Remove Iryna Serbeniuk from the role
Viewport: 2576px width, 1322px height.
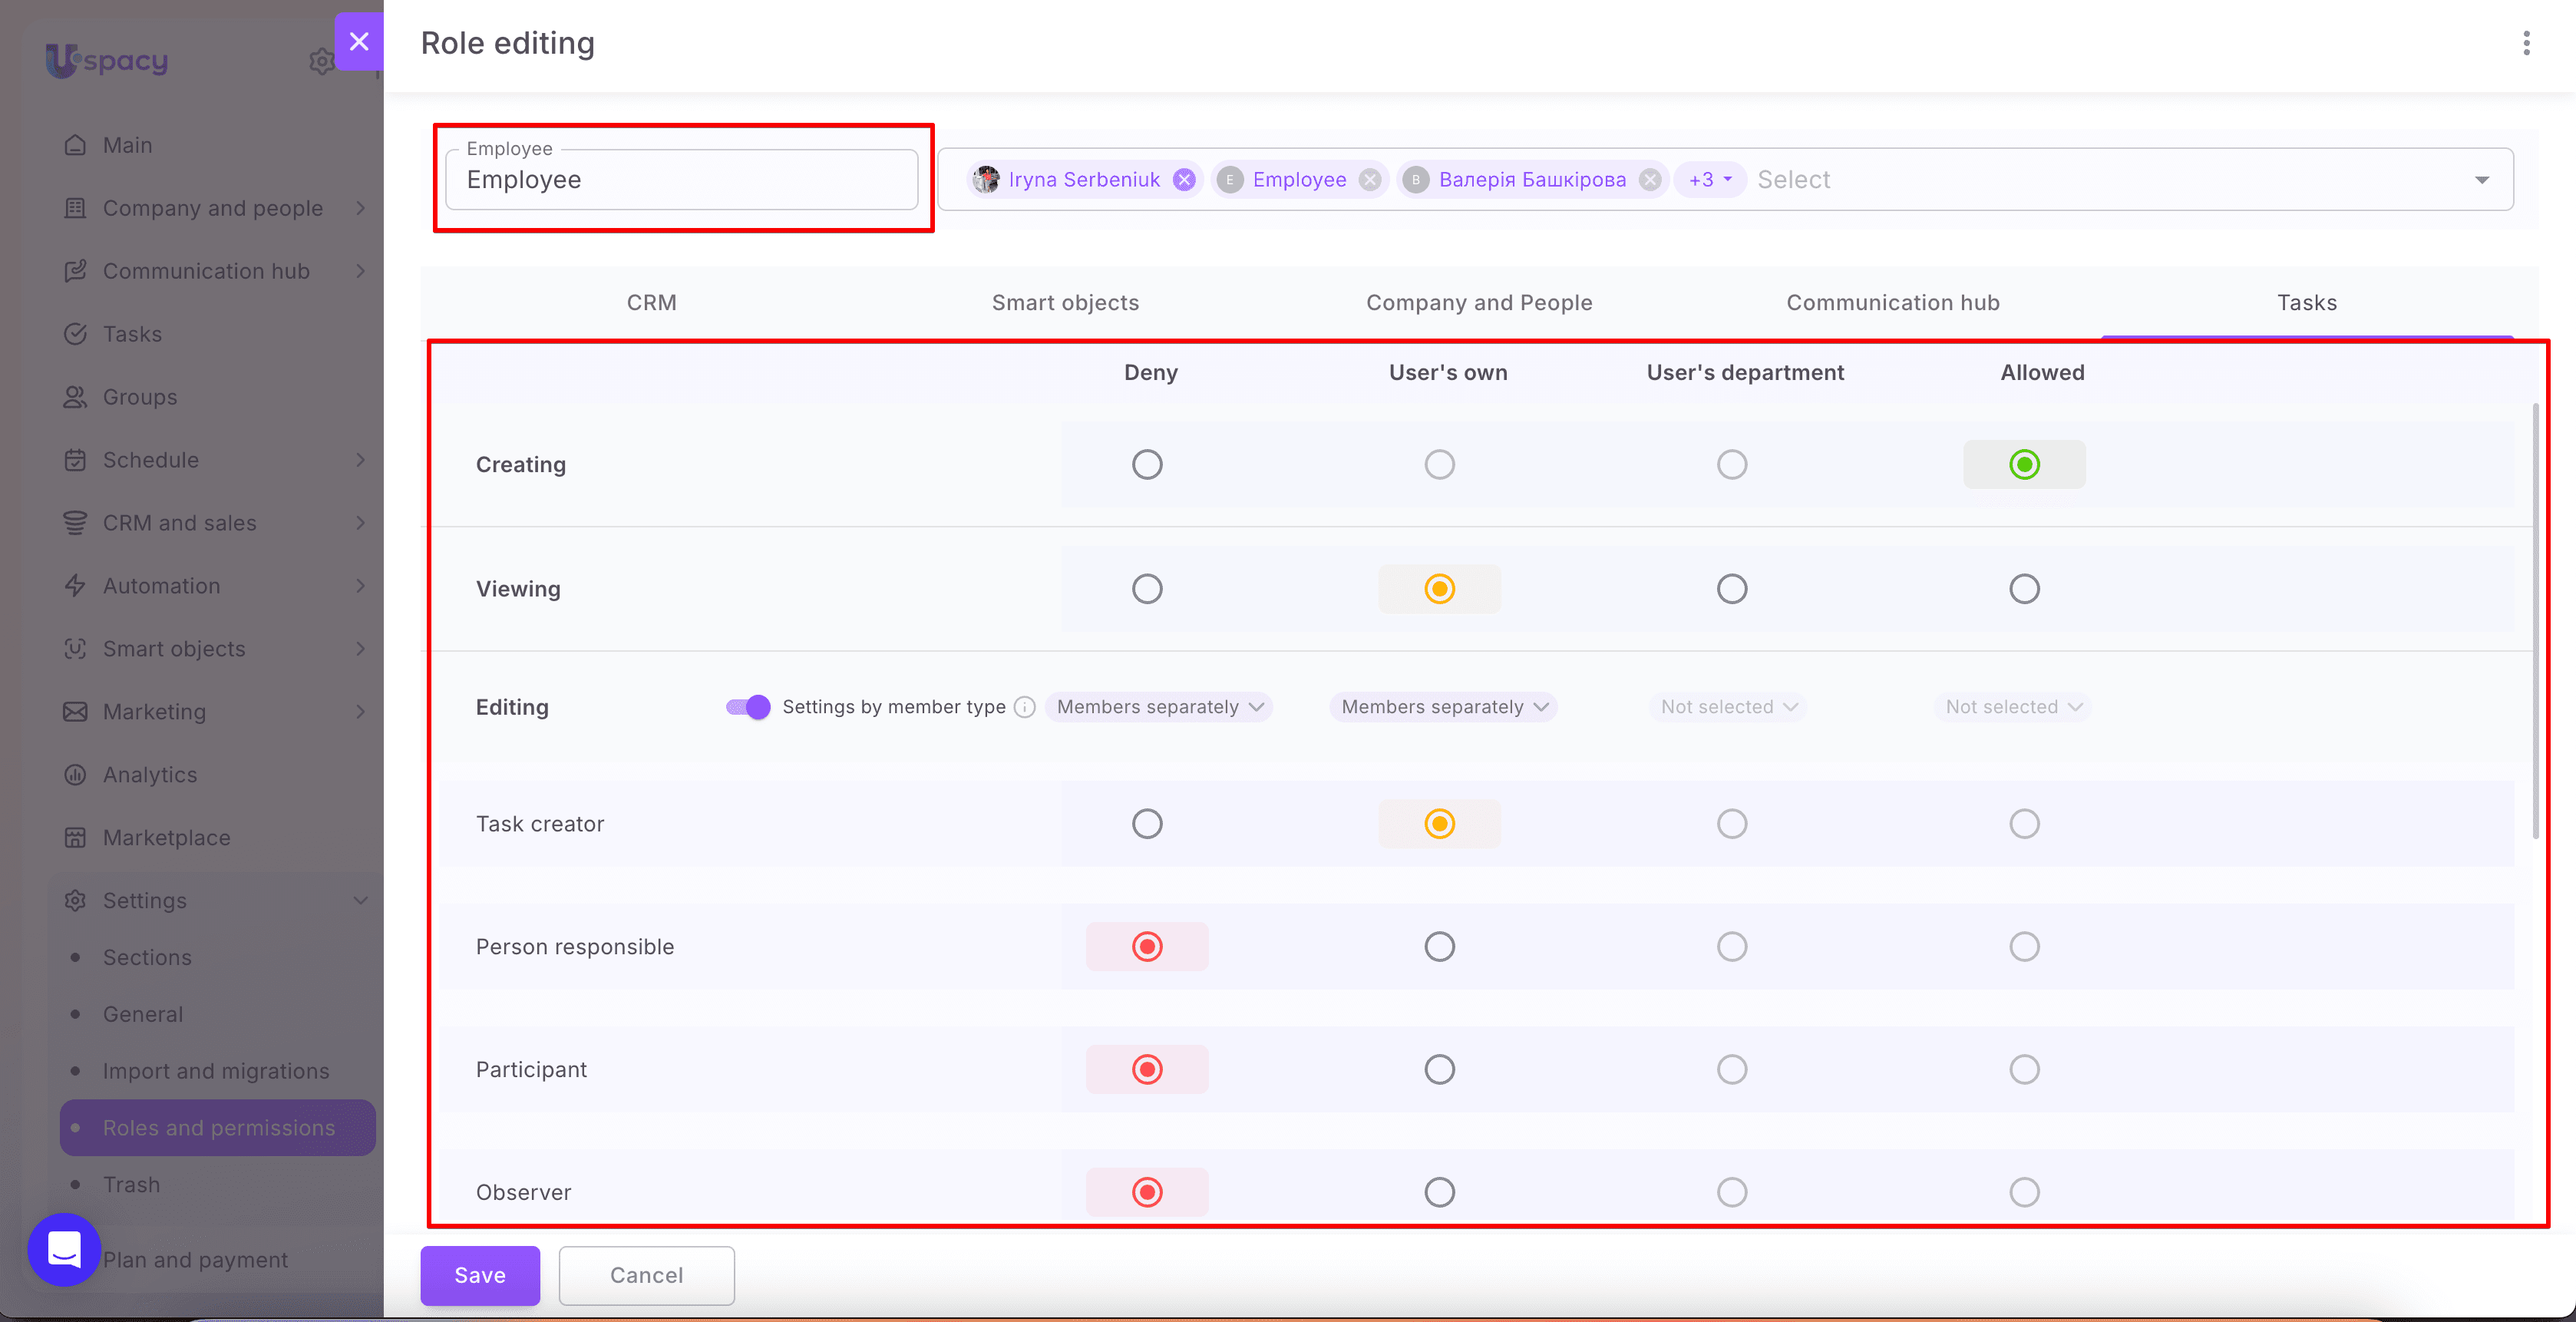(1184, 180)
